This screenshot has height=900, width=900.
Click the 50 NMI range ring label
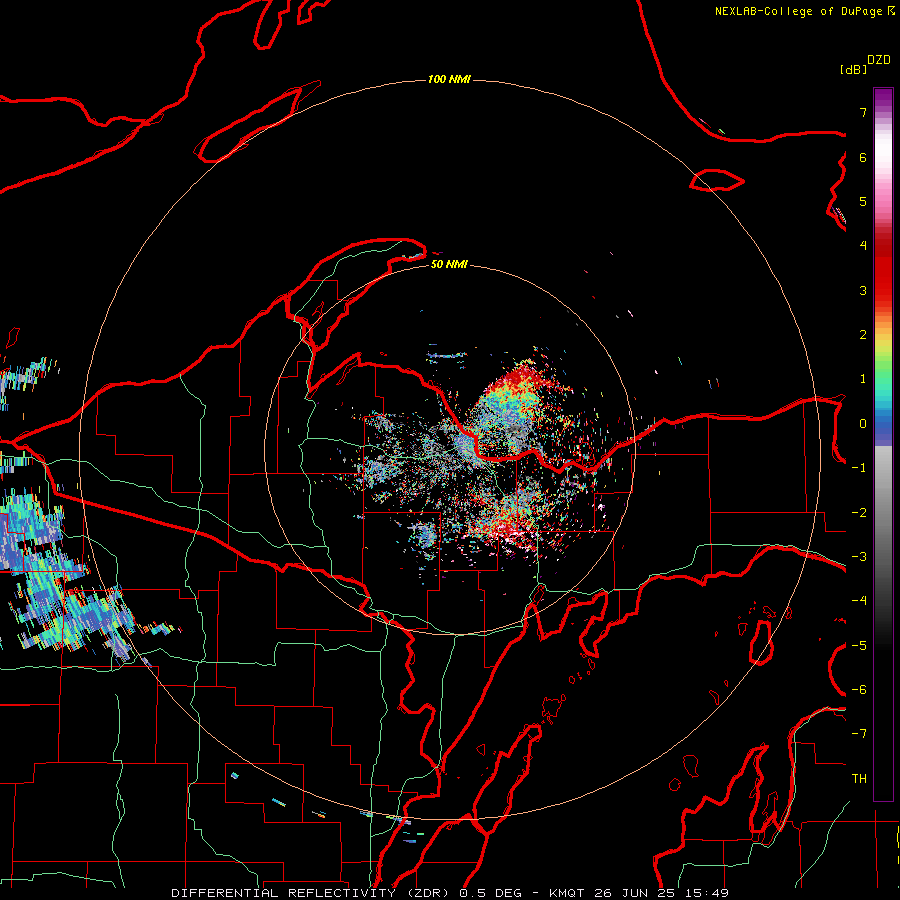pyautogui.click(x=449, y=264)
